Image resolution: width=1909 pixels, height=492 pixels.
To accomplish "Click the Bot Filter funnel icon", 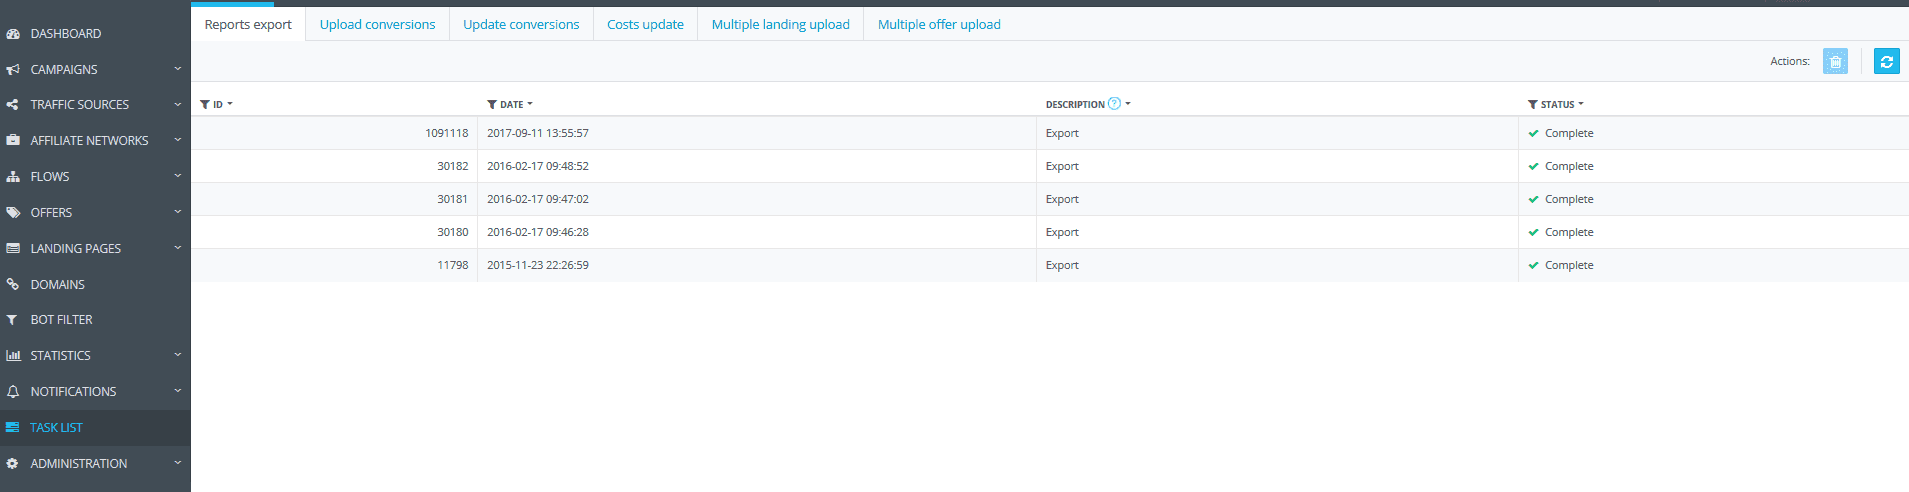I will 12,320.
